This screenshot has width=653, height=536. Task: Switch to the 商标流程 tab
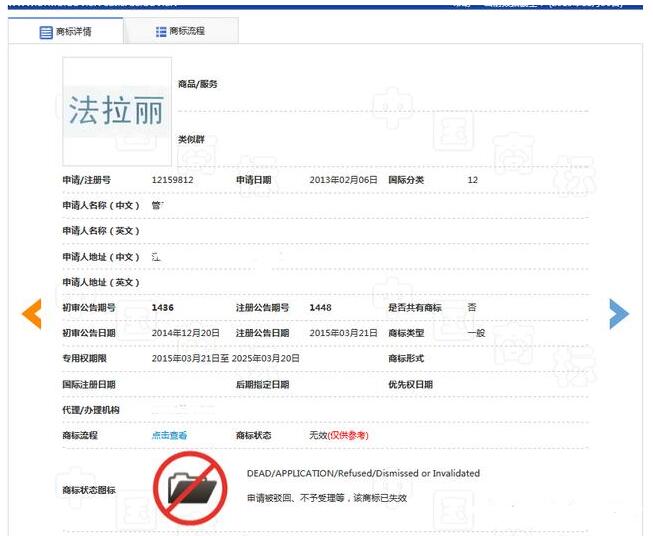[181, 31]
